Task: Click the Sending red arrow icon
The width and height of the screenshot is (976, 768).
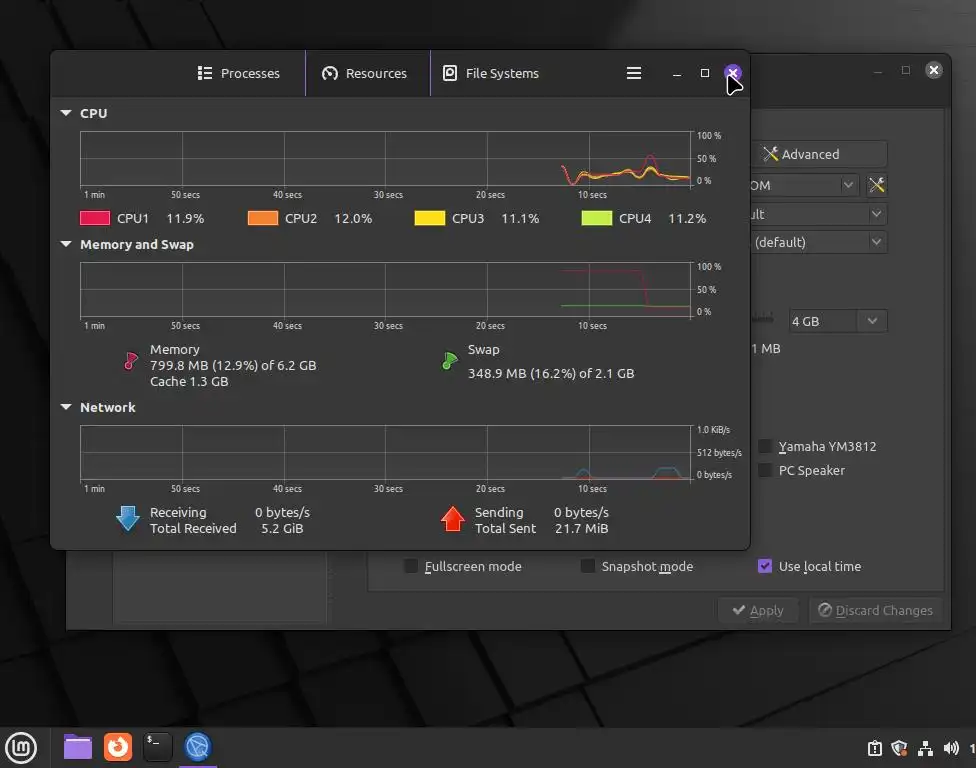Action: coord(453,518)
